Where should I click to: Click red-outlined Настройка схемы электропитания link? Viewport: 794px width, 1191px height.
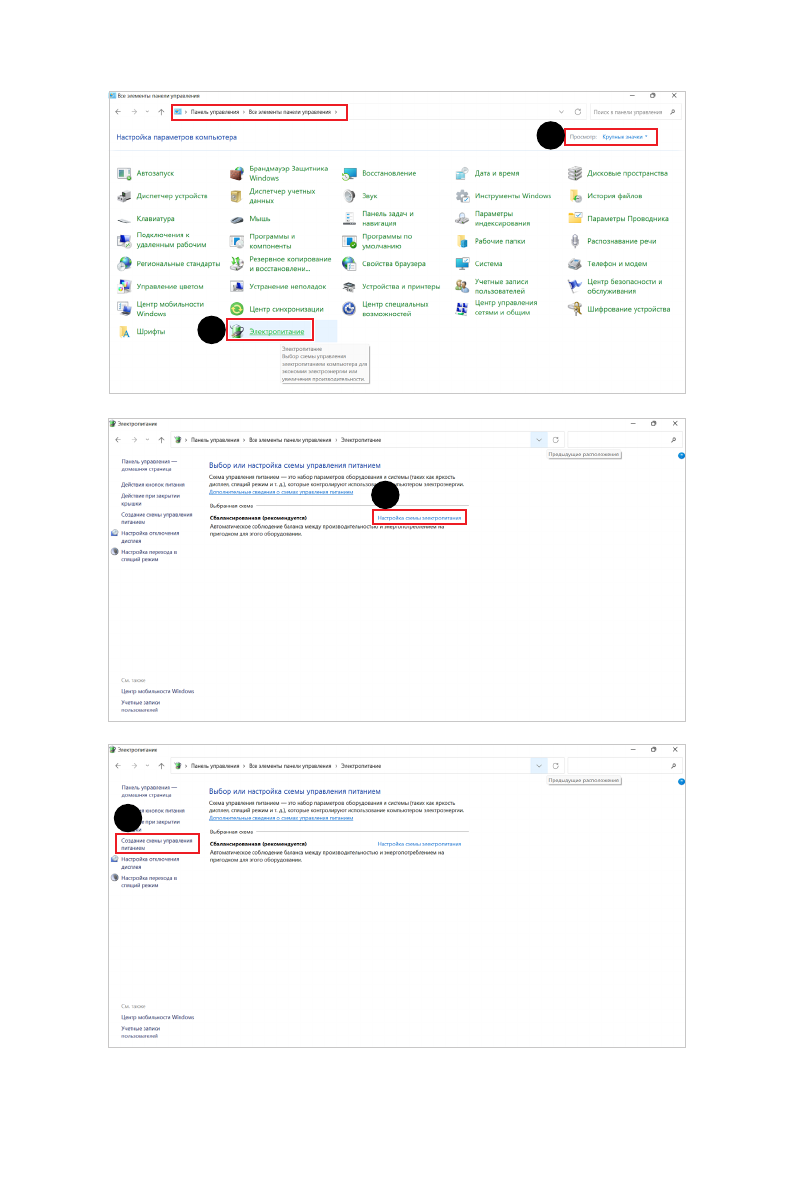420,519
